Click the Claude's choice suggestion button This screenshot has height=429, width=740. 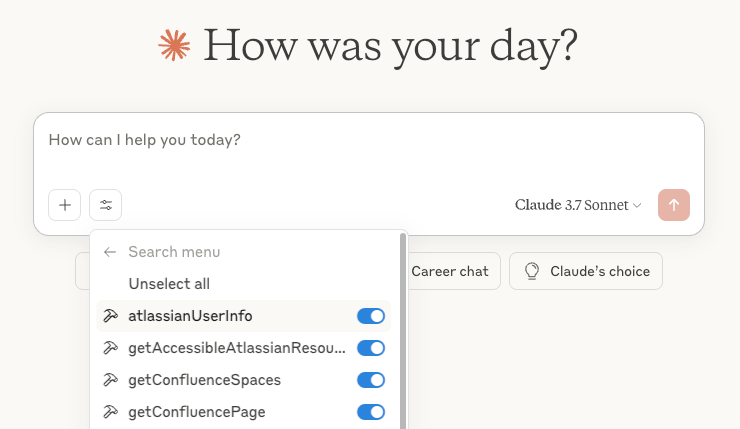click(586, 271)
